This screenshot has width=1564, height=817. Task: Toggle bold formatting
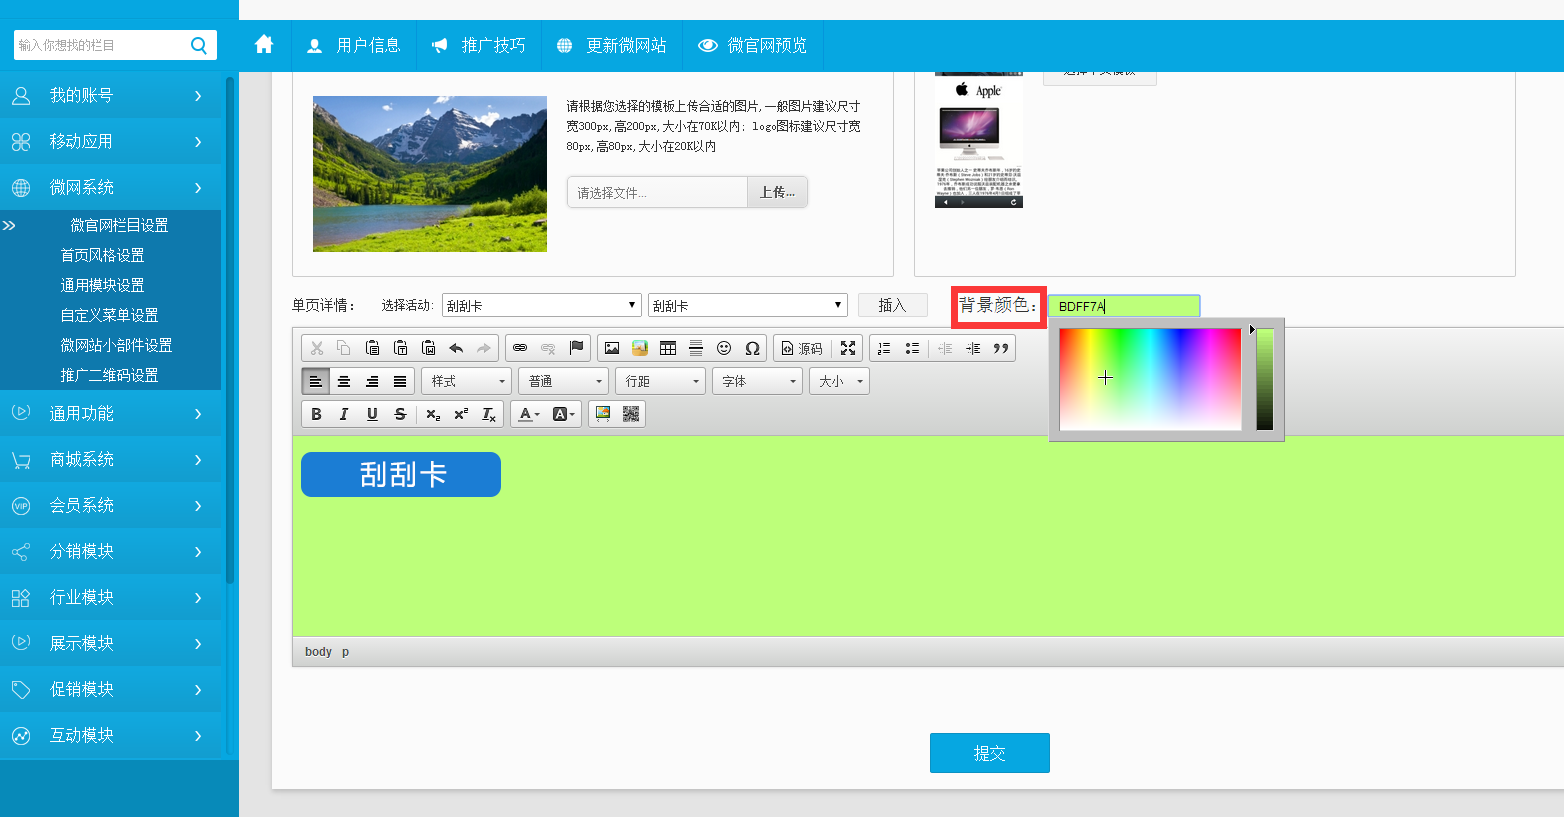[x=316, y=414]
